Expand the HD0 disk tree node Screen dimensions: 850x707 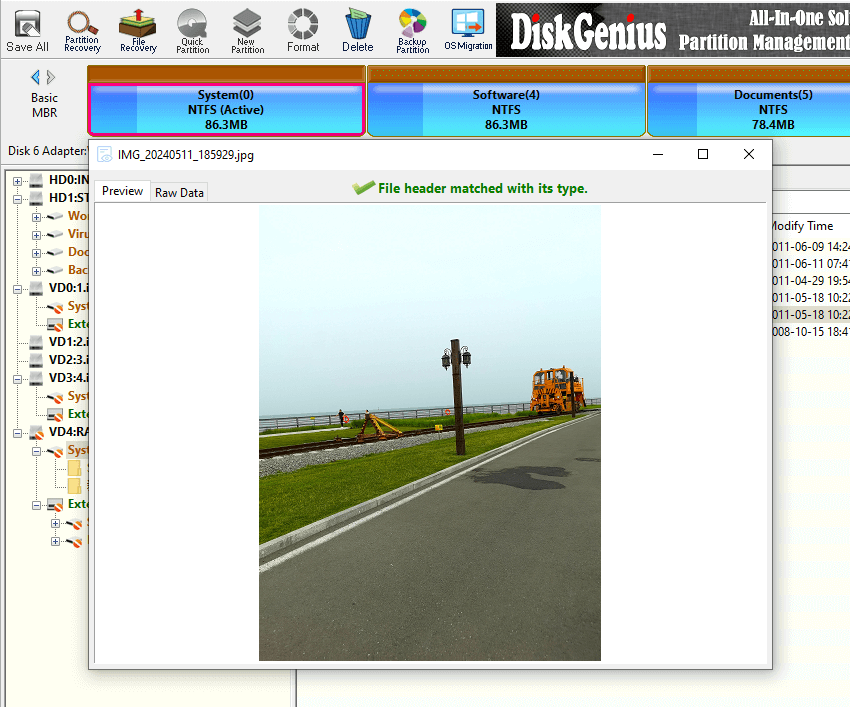[17, 180]
